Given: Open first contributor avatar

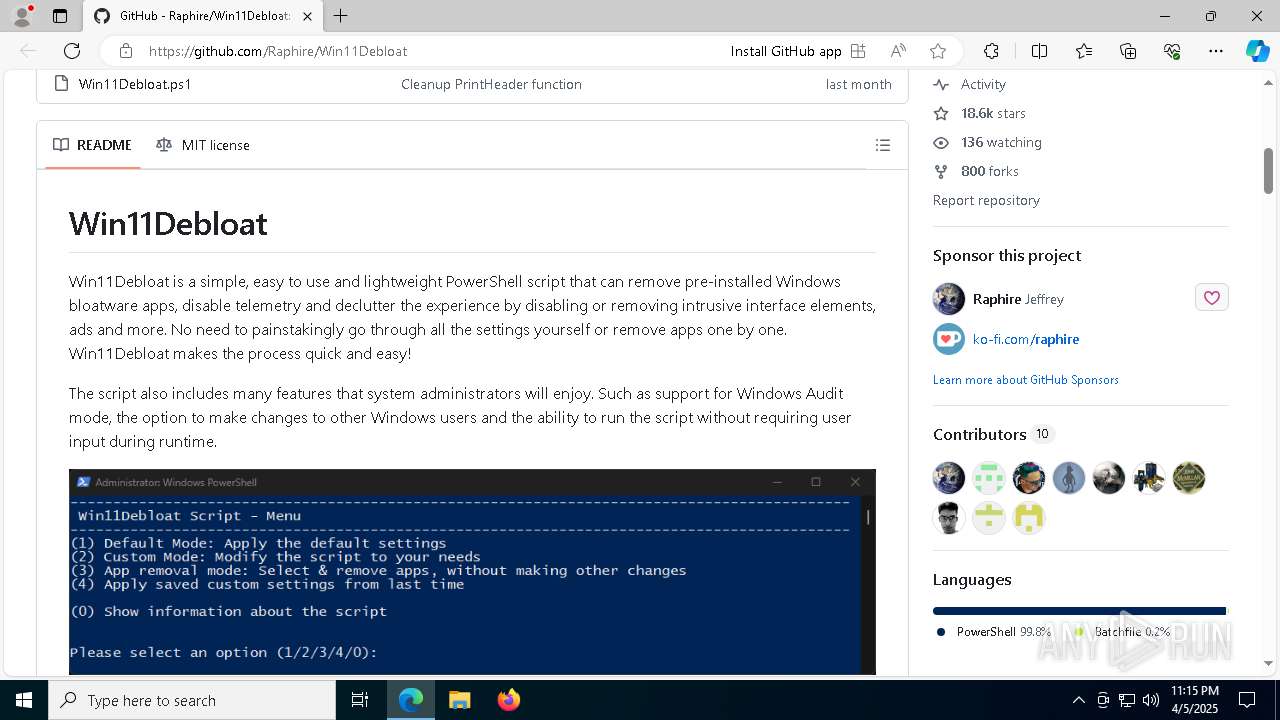Looking at the screenshot, I should 949,478.
